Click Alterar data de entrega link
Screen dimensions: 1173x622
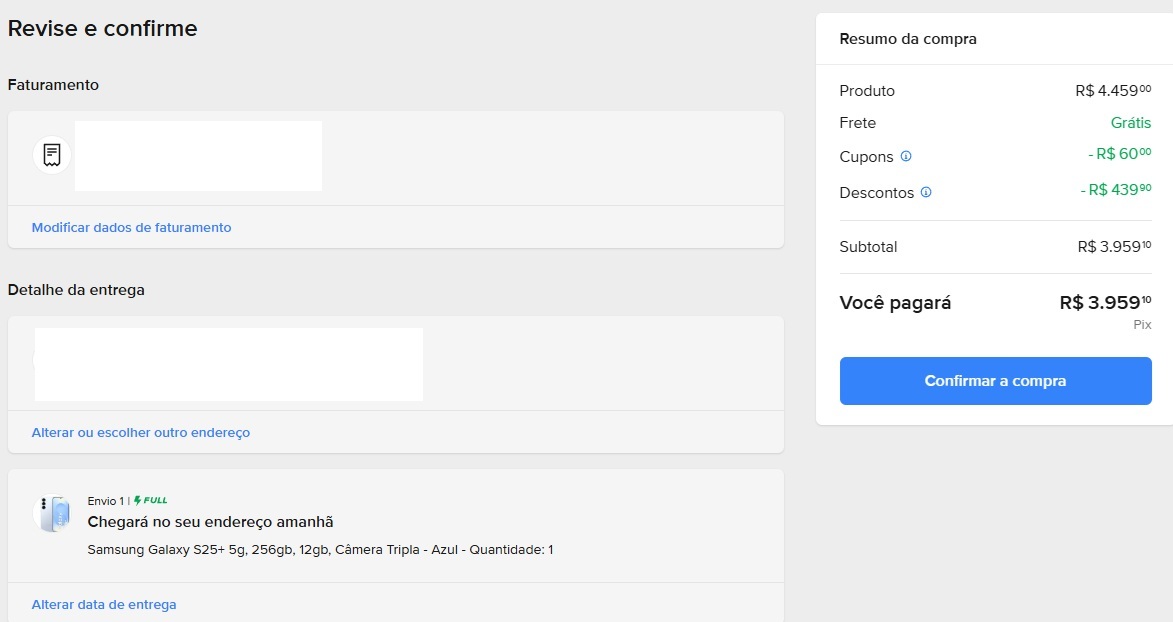(x=104, y=605)
